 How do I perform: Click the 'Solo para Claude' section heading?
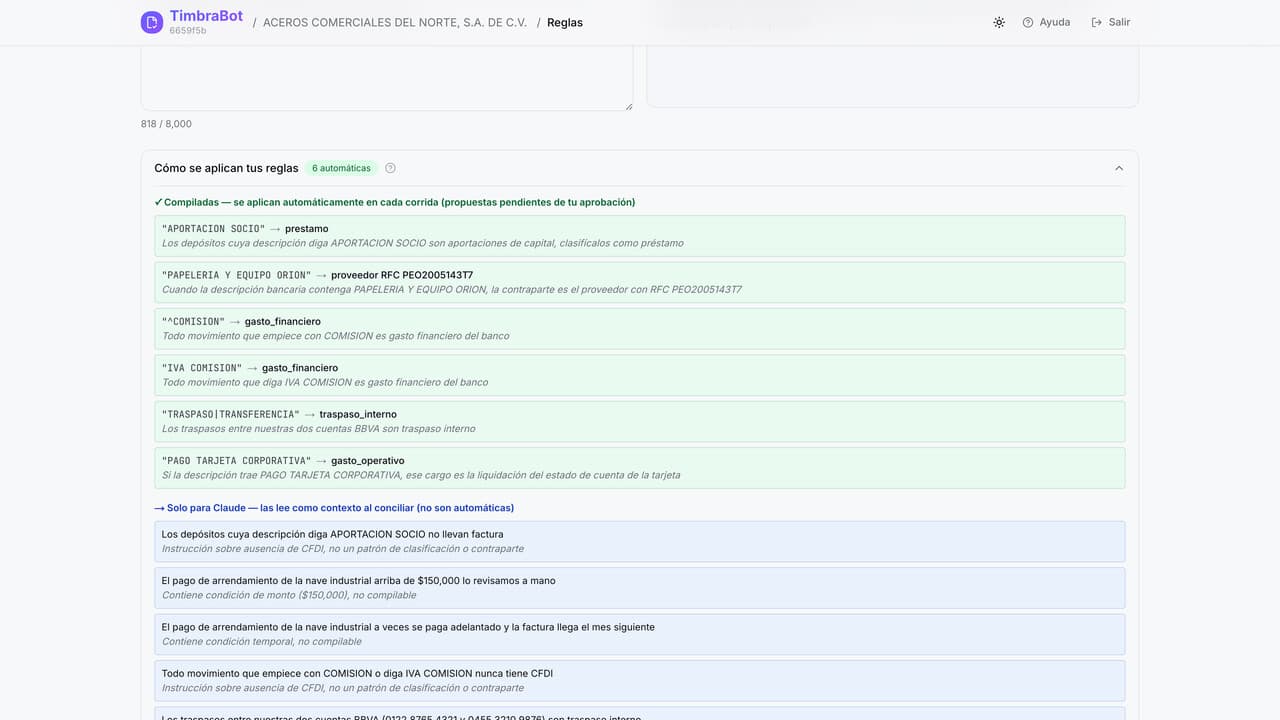pos(334,508)
